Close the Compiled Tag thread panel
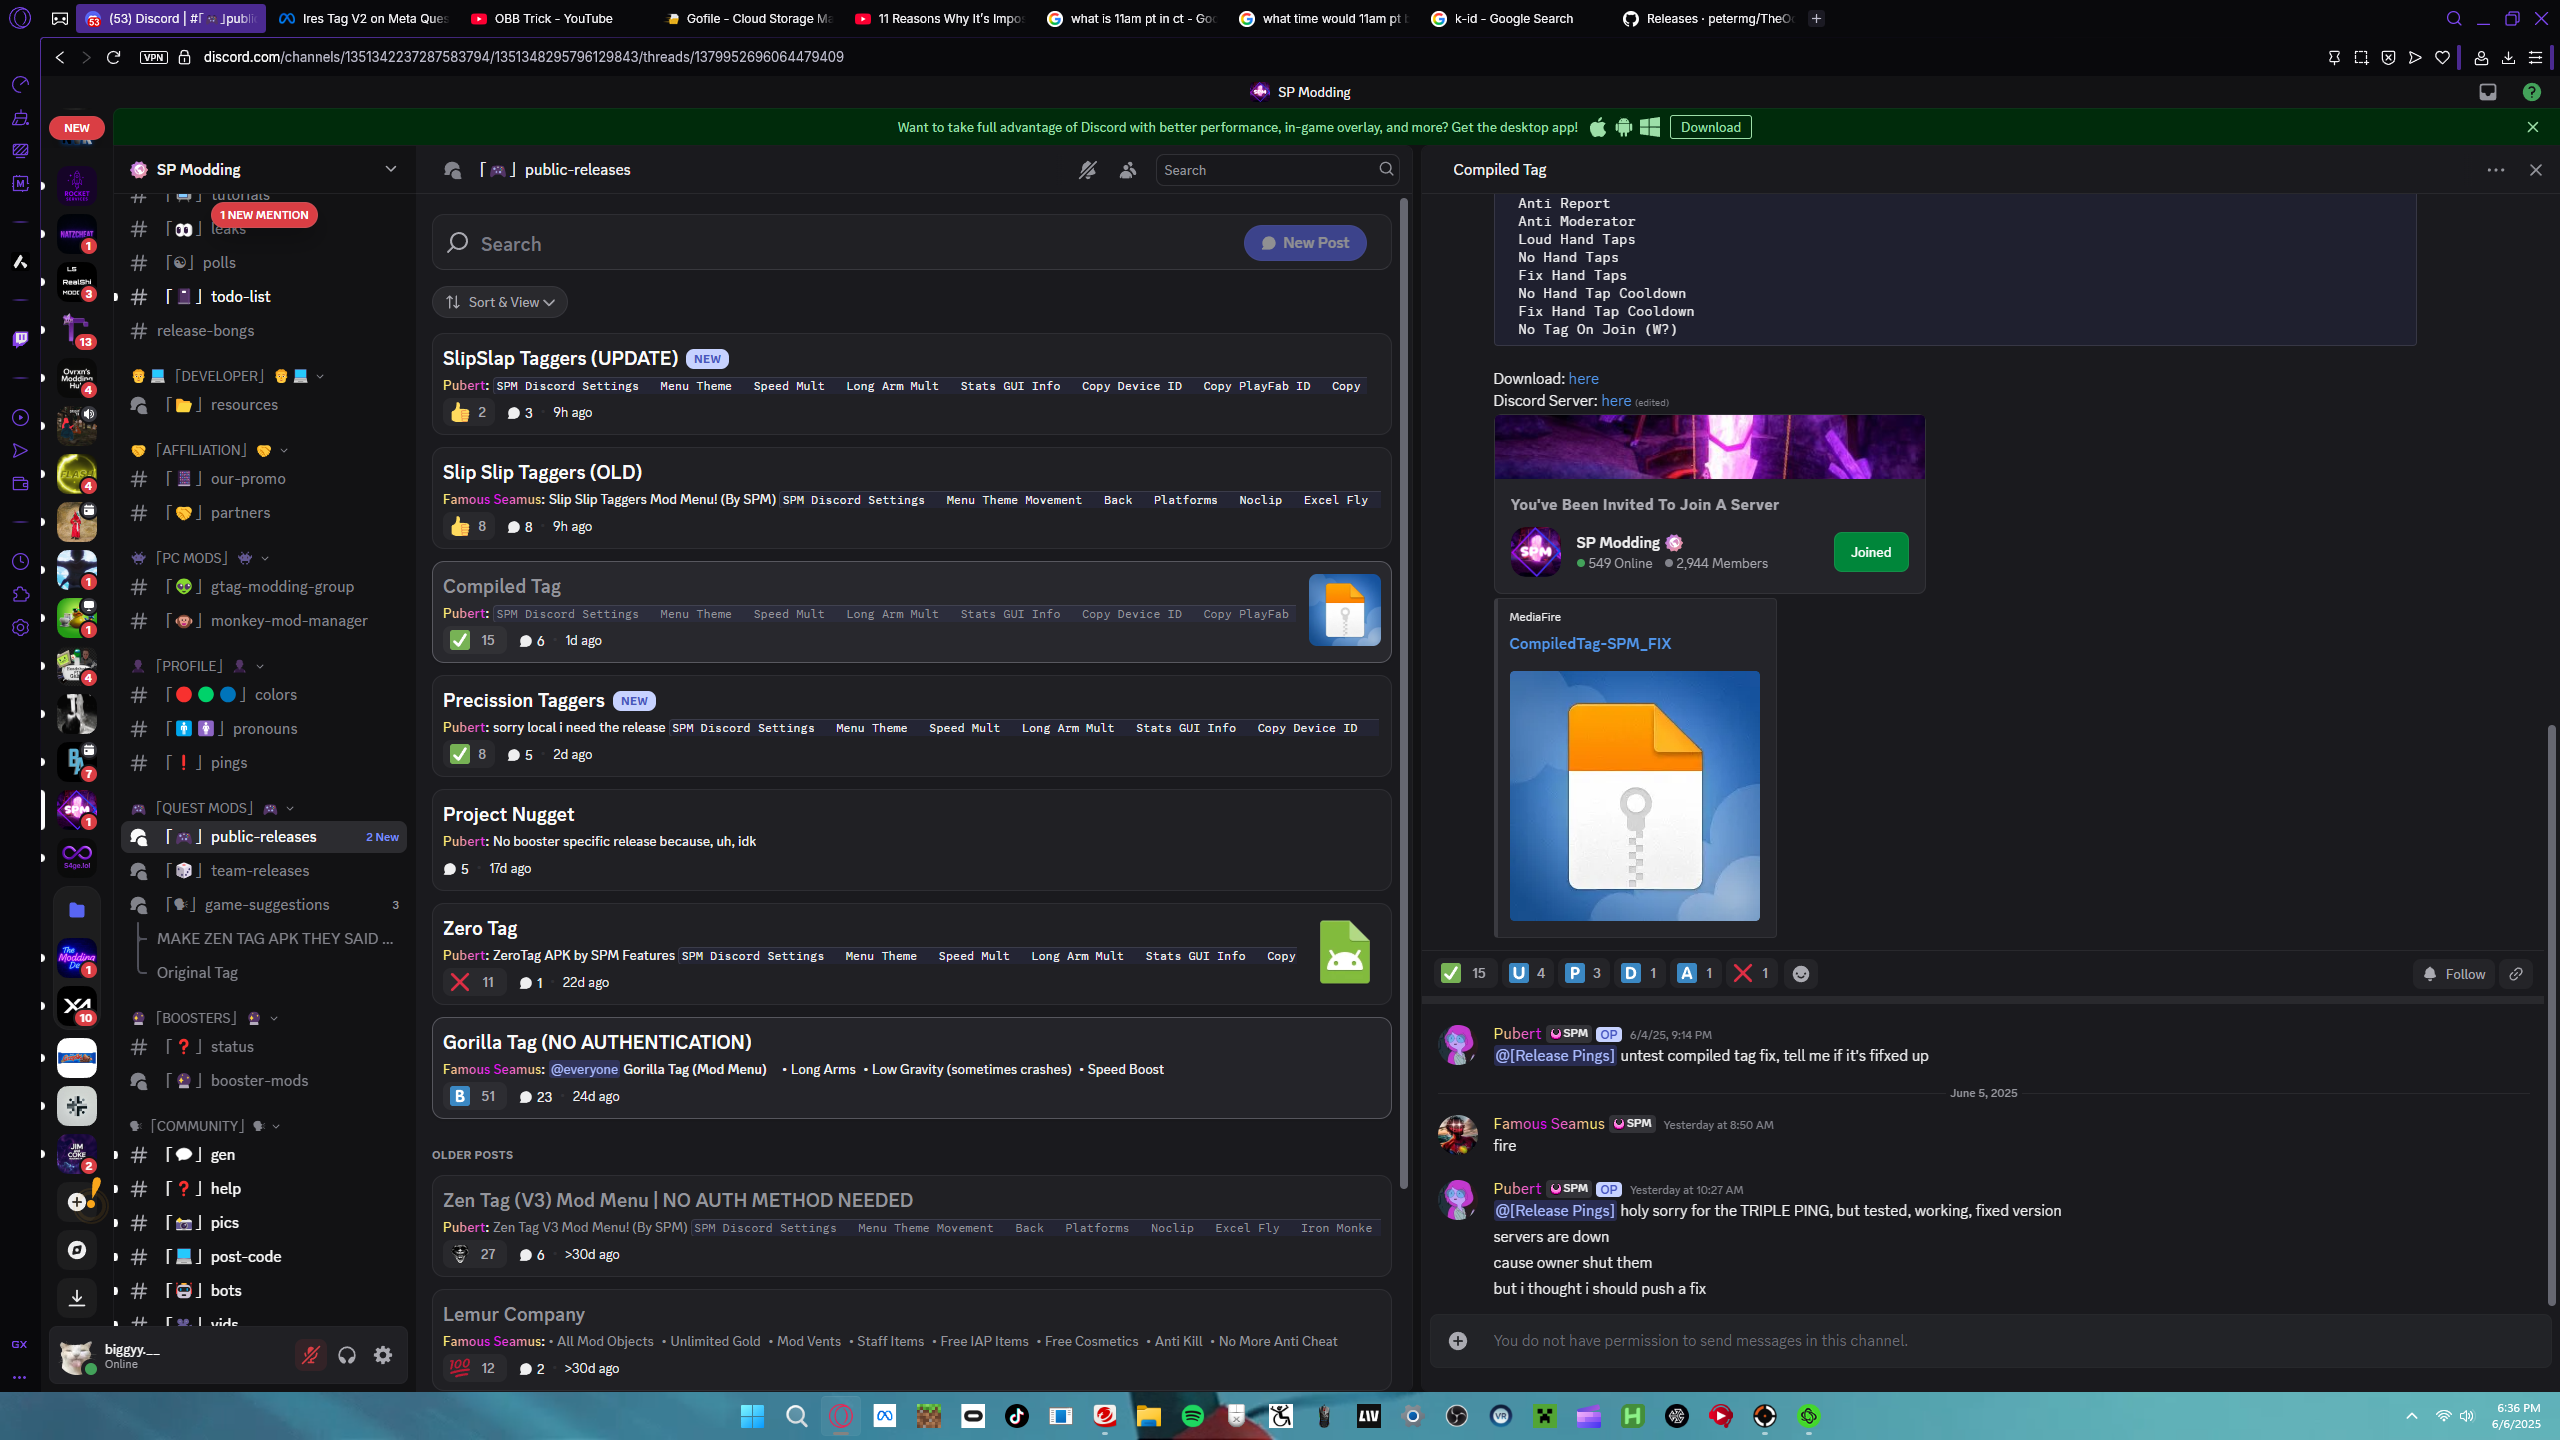 (2536, 170)
